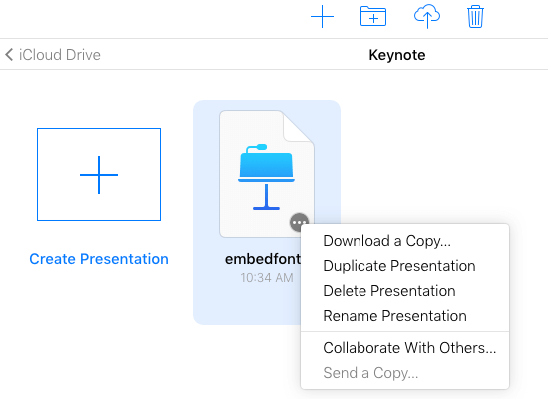Click the plus icon in the top toolbar
This screenshot has width=548, height=399.
(x=322, y=16)
